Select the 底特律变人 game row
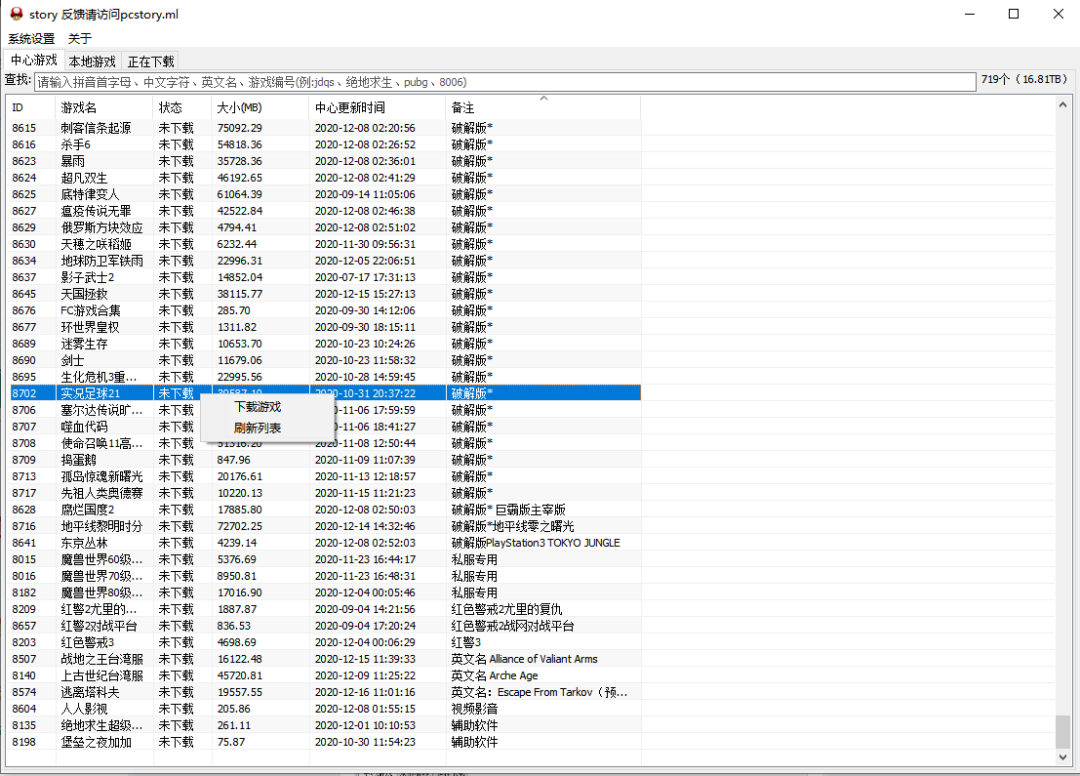 (x=324, y=194)
